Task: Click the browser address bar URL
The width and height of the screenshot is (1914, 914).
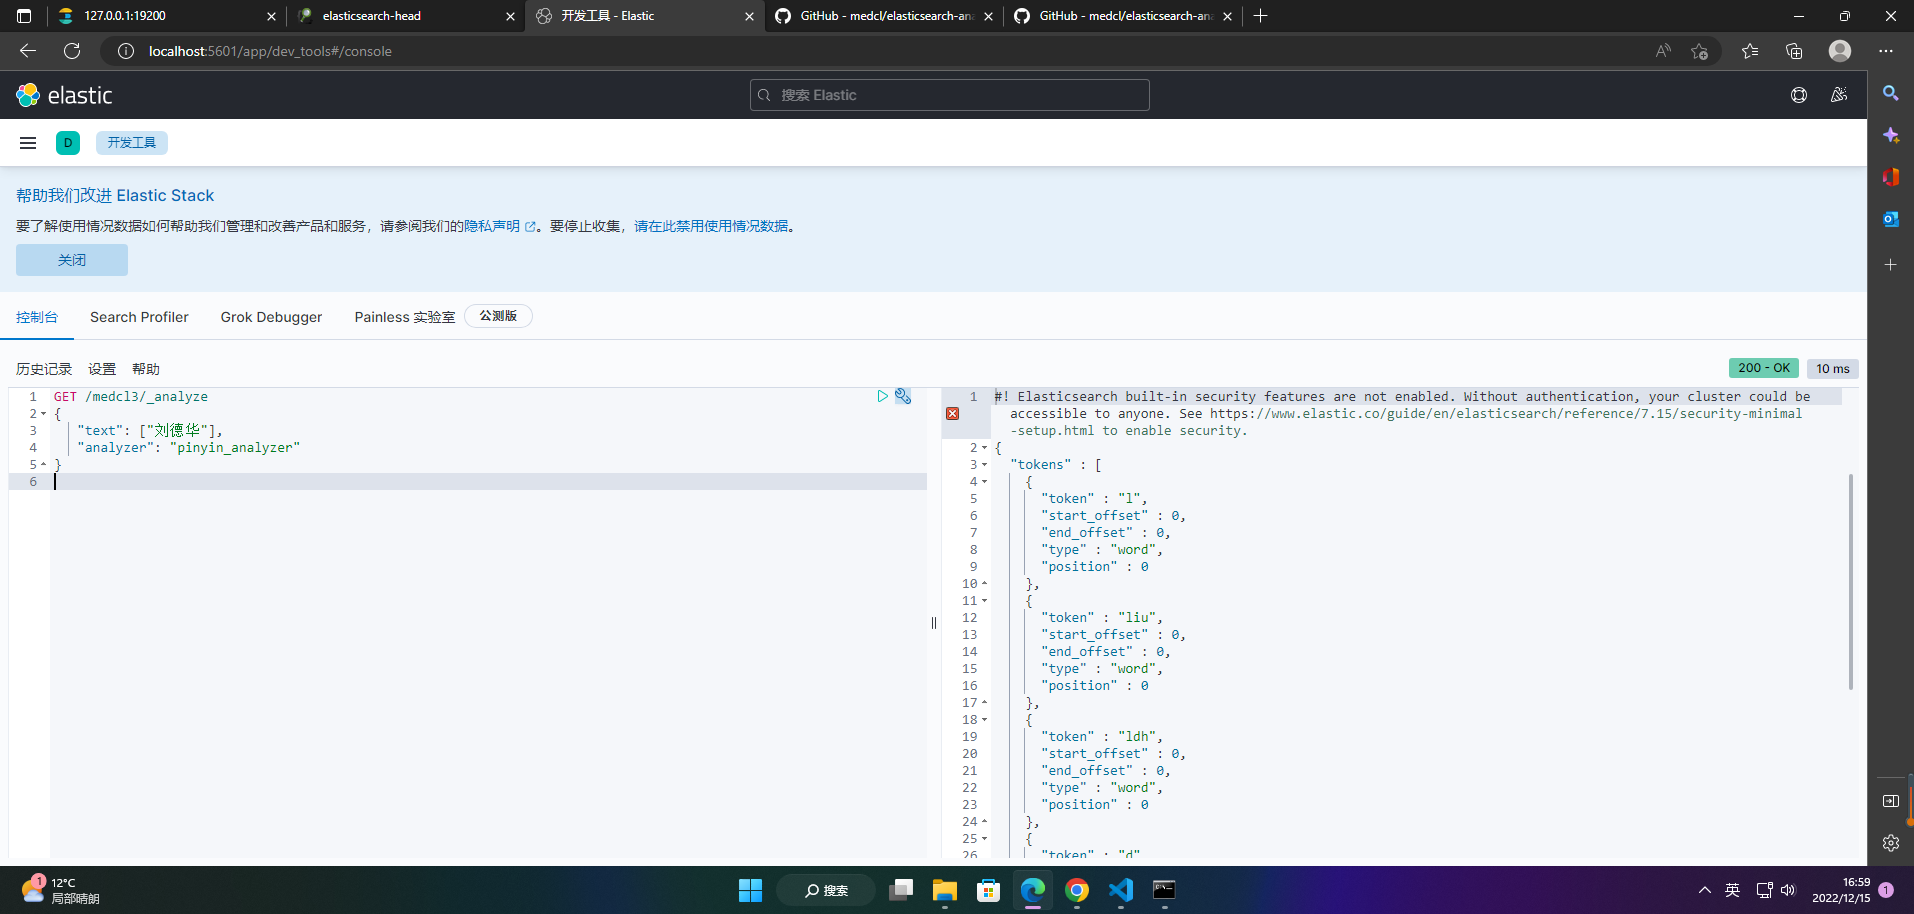Action: 270,51
